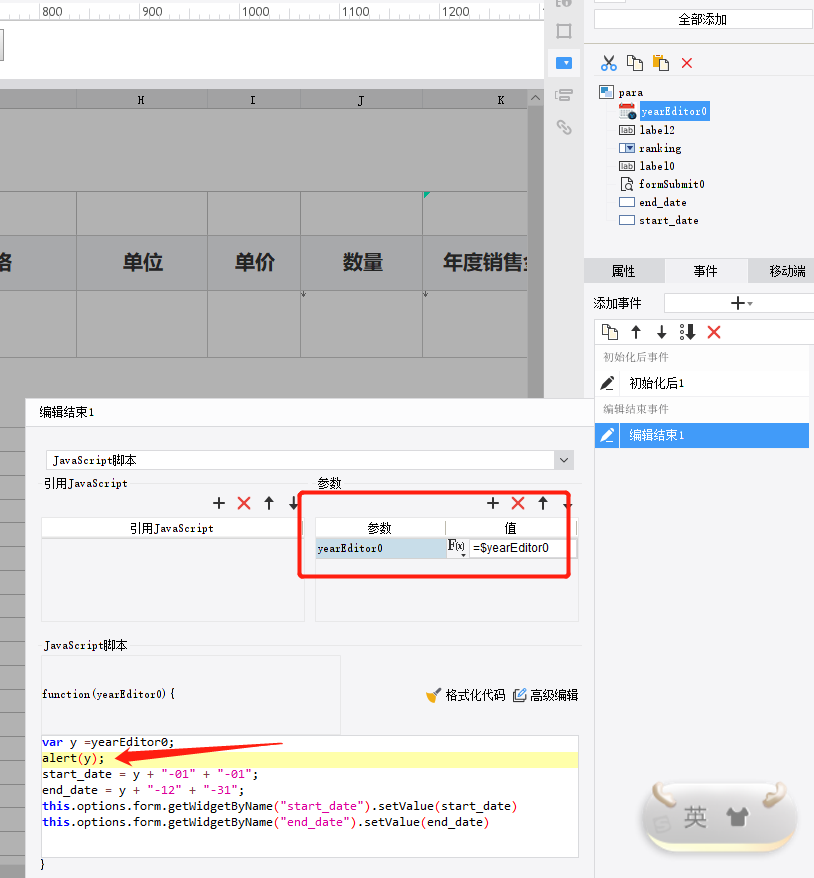Click 参数 column header
Image resolution: width=814 pixels, height=878 pixels.
(380, 528)
